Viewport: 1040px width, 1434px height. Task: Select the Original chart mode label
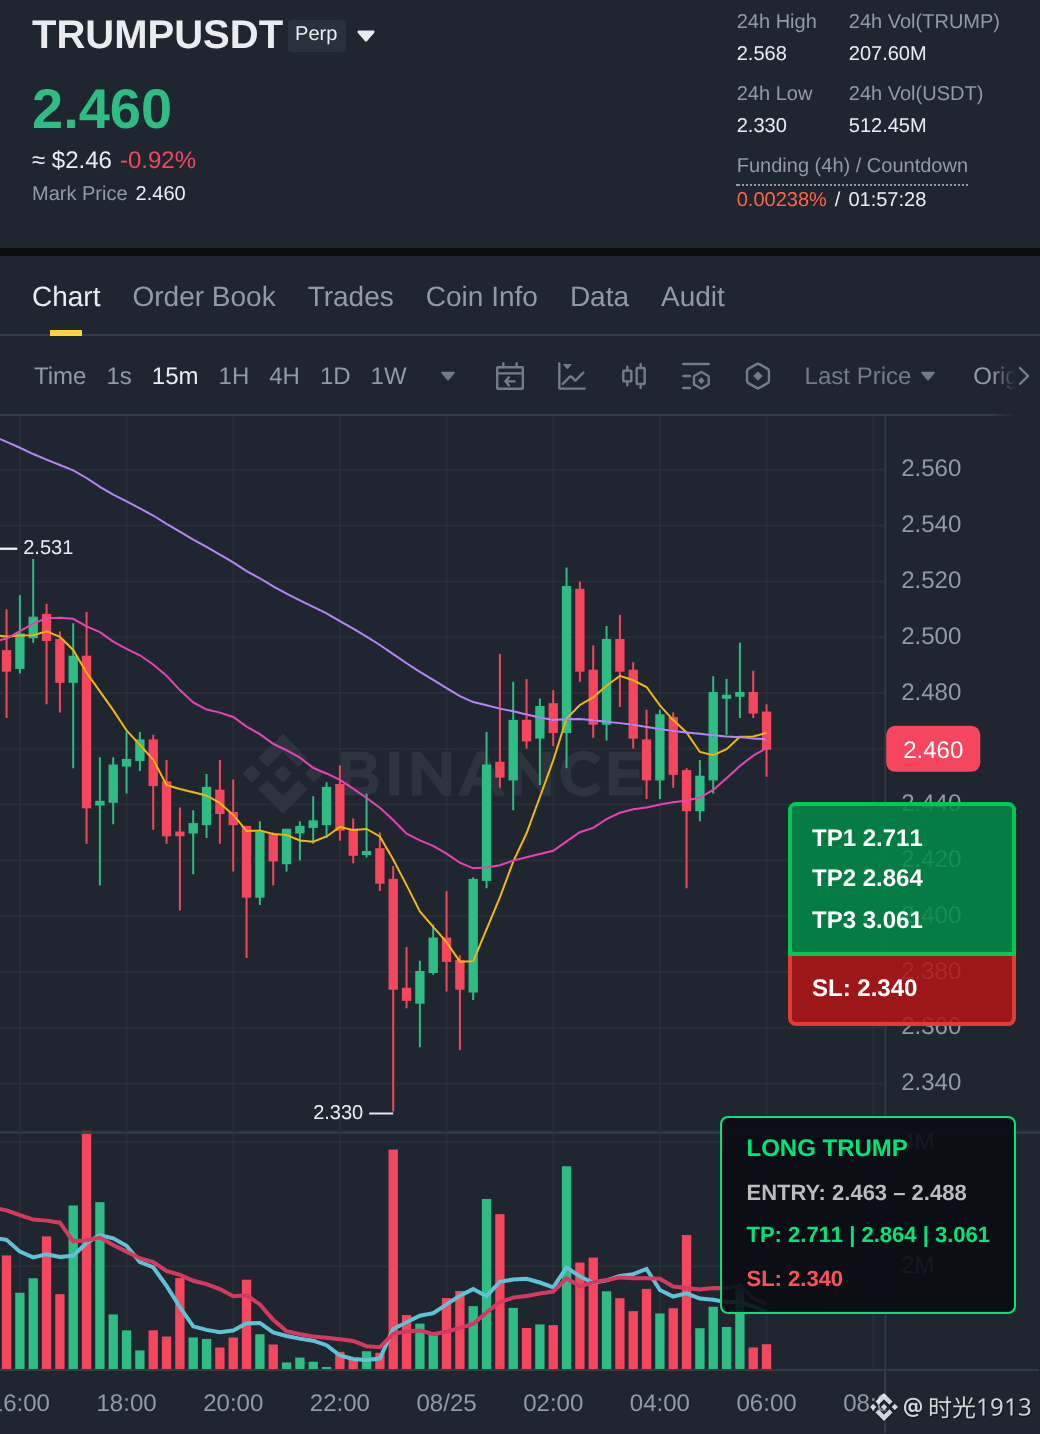993,376
